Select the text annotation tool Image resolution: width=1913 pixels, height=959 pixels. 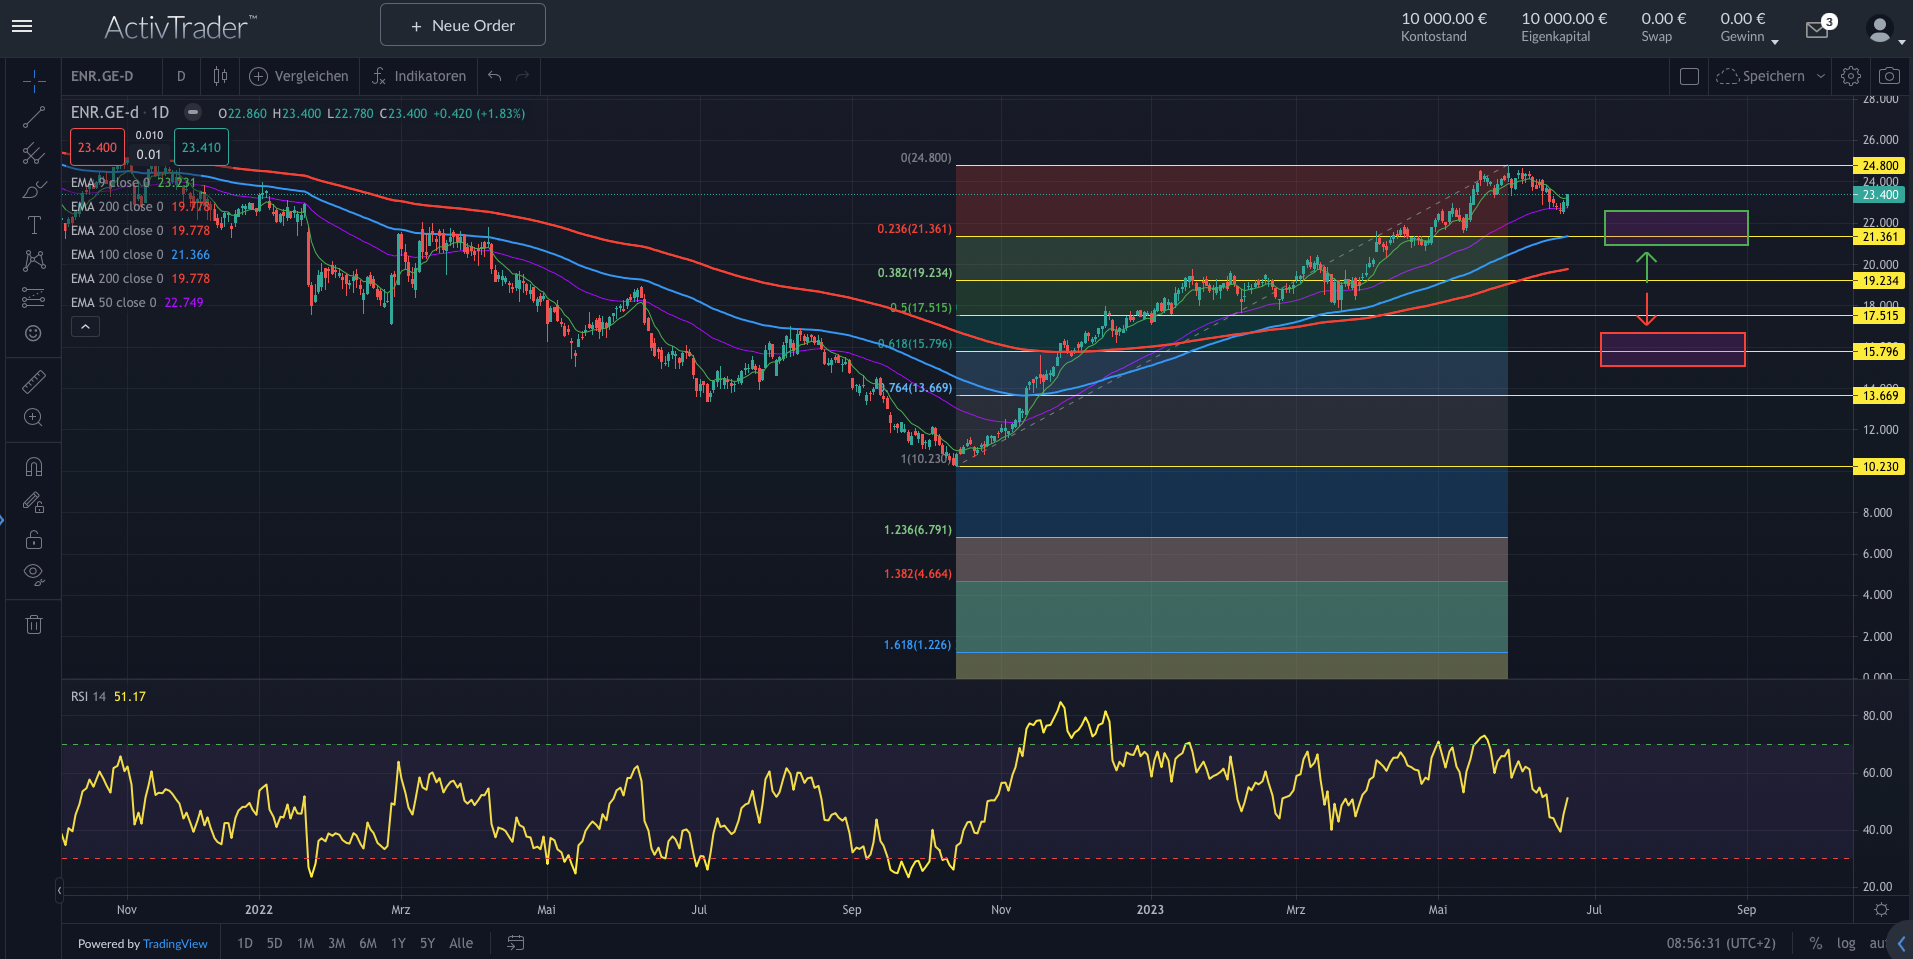pyautogui.click(x=34, y=225)
